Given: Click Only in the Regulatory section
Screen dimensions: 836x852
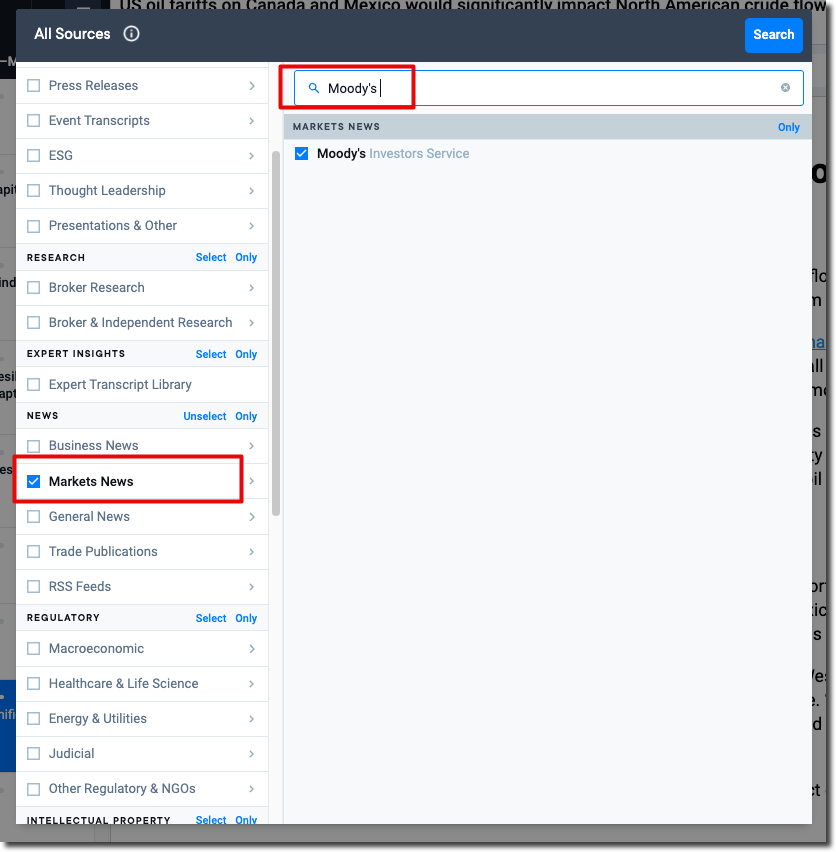Looking at the screenshot, I should pos(246,618).
